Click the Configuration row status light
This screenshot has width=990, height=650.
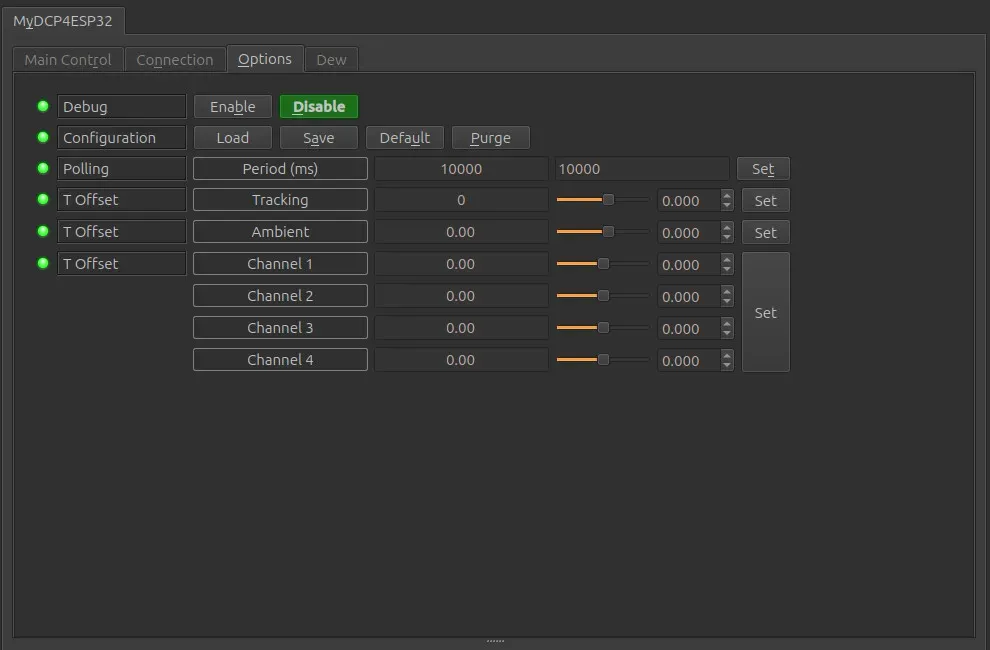43,137
